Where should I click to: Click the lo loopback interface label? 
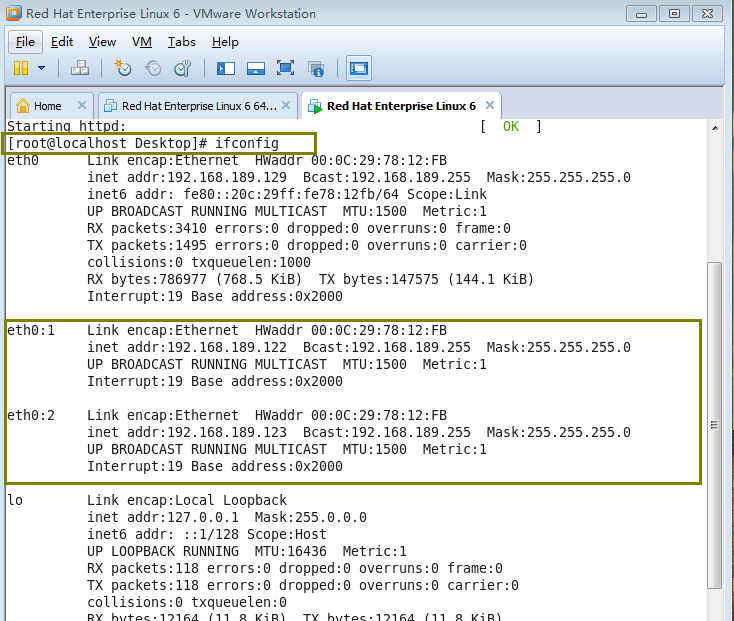pos(15,500)
